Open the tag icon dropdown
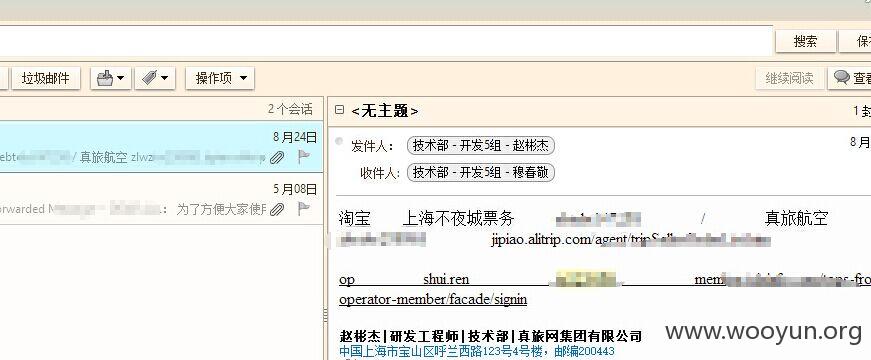 point(155,78)
